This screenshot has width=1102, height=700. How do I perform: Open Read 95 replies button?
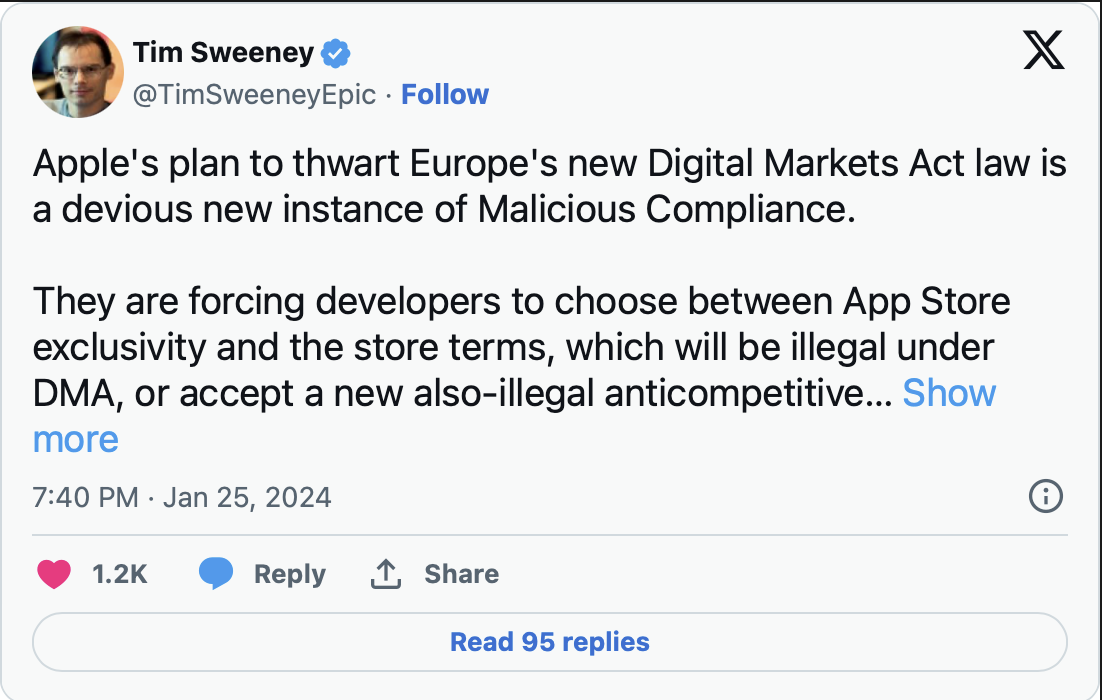[x=550, y=642]
